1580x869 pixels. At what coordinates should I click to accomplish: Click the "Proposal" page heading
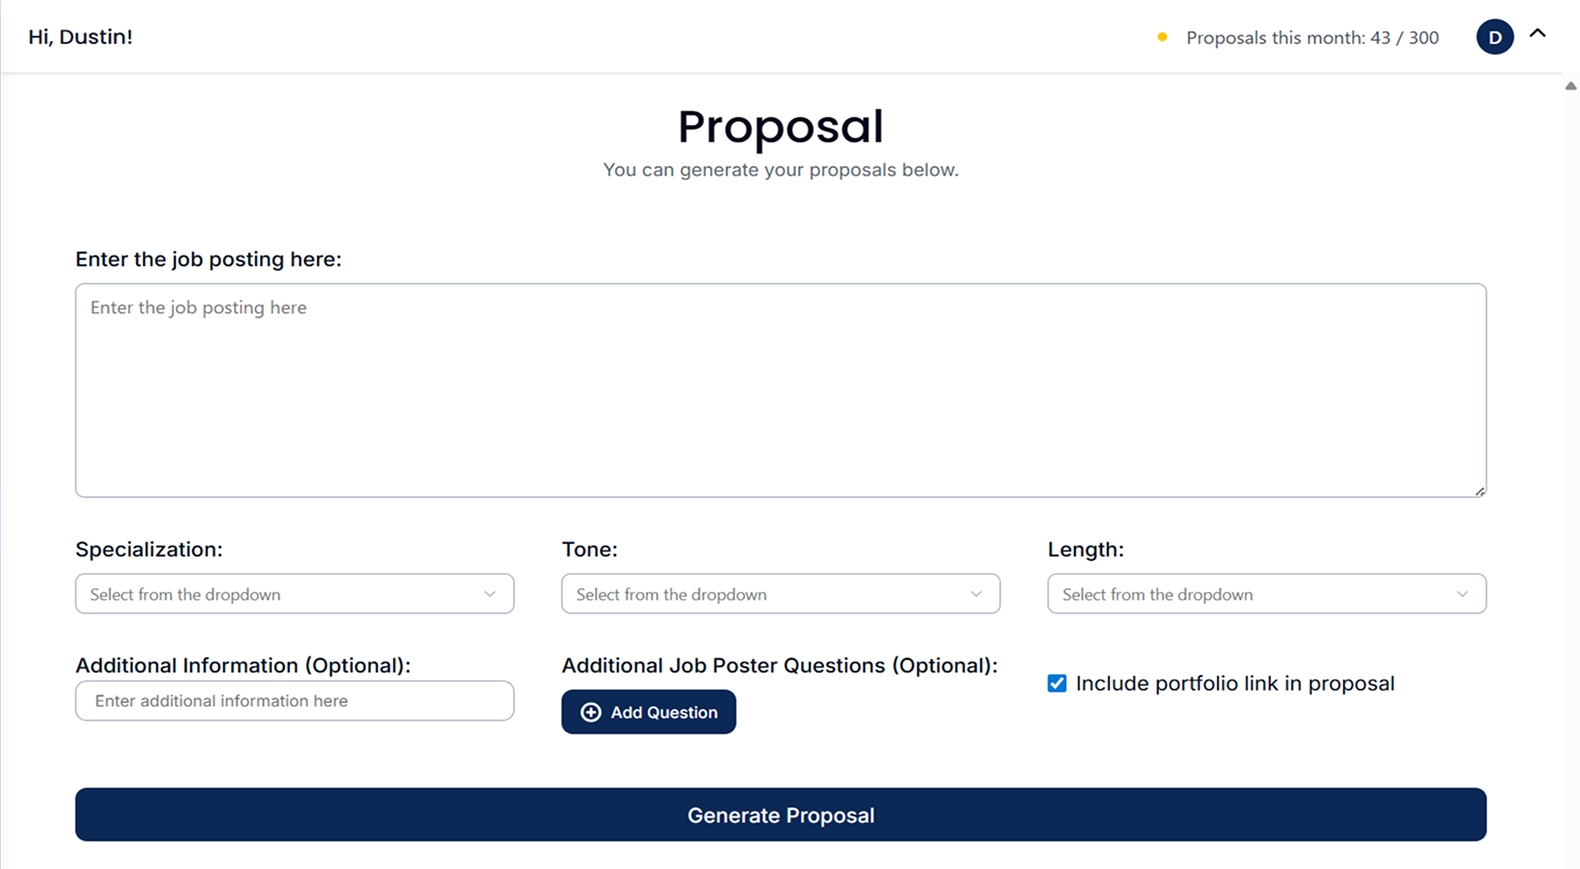click(x=780, y=127)
